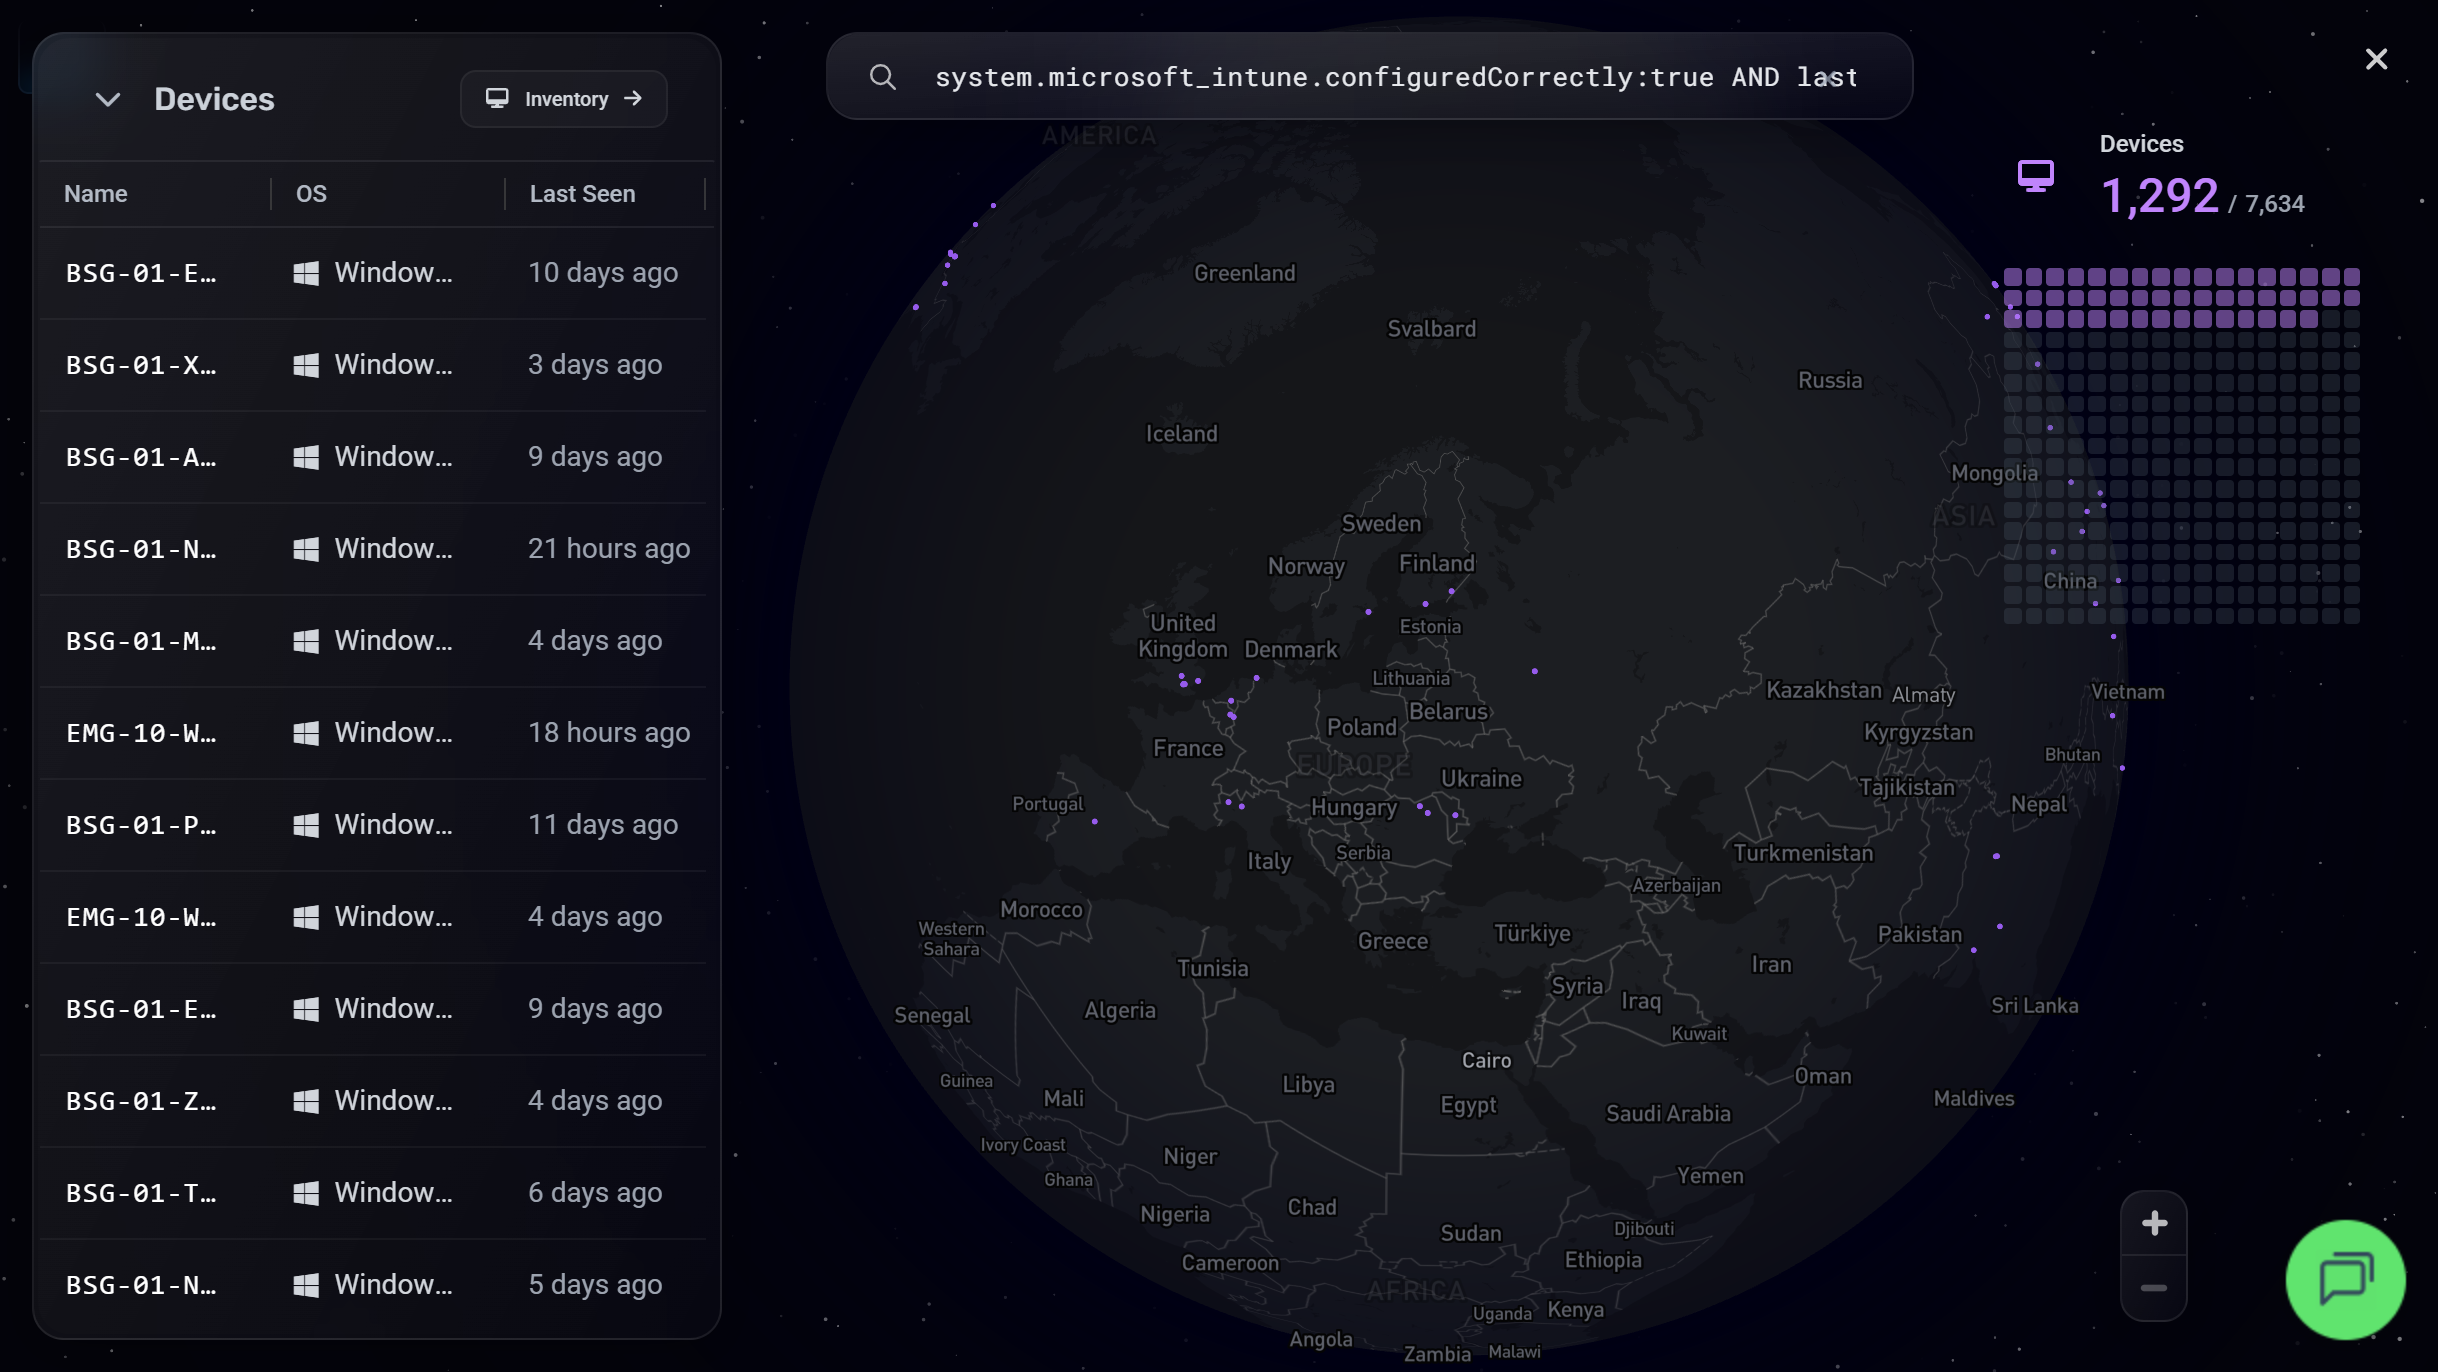Select device seen 21 hours ago
Viewport: 2438px width, 1372px height.
(373, 549)
